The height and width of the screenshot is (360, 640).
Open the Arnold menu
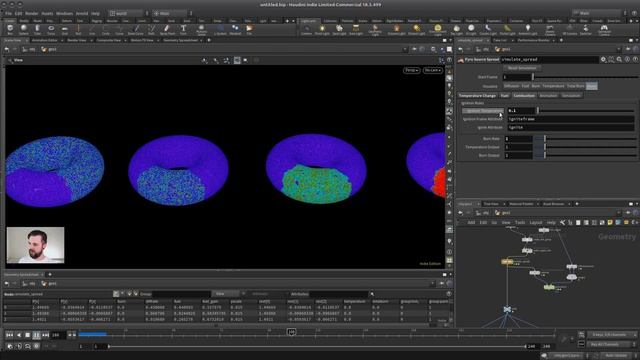click(82, 13)
